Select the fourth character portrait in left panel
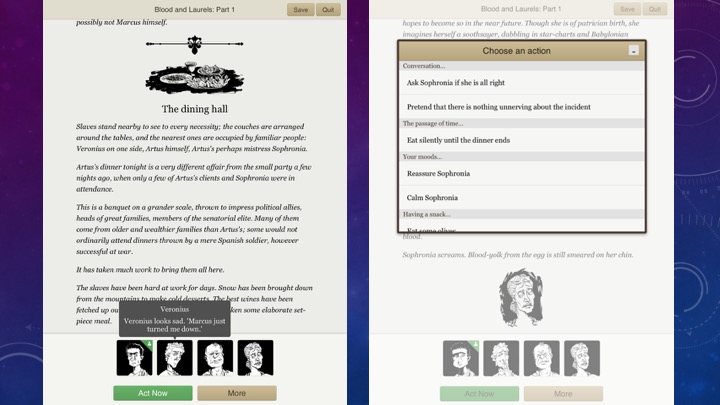 (x=255, y=358)
